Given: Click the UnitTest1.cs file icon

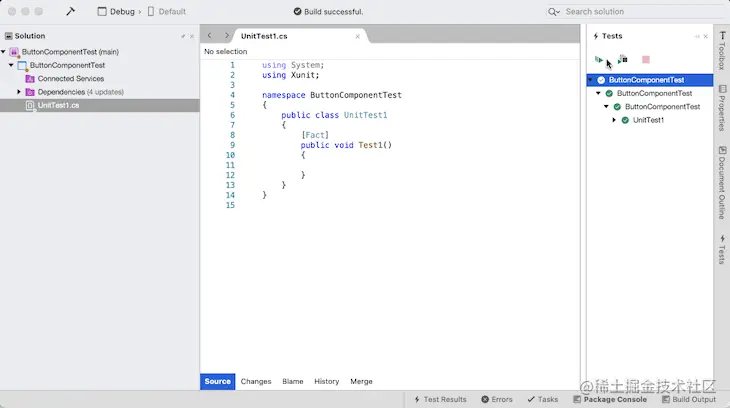Looking at the screenshot, I should coord(30,106).
